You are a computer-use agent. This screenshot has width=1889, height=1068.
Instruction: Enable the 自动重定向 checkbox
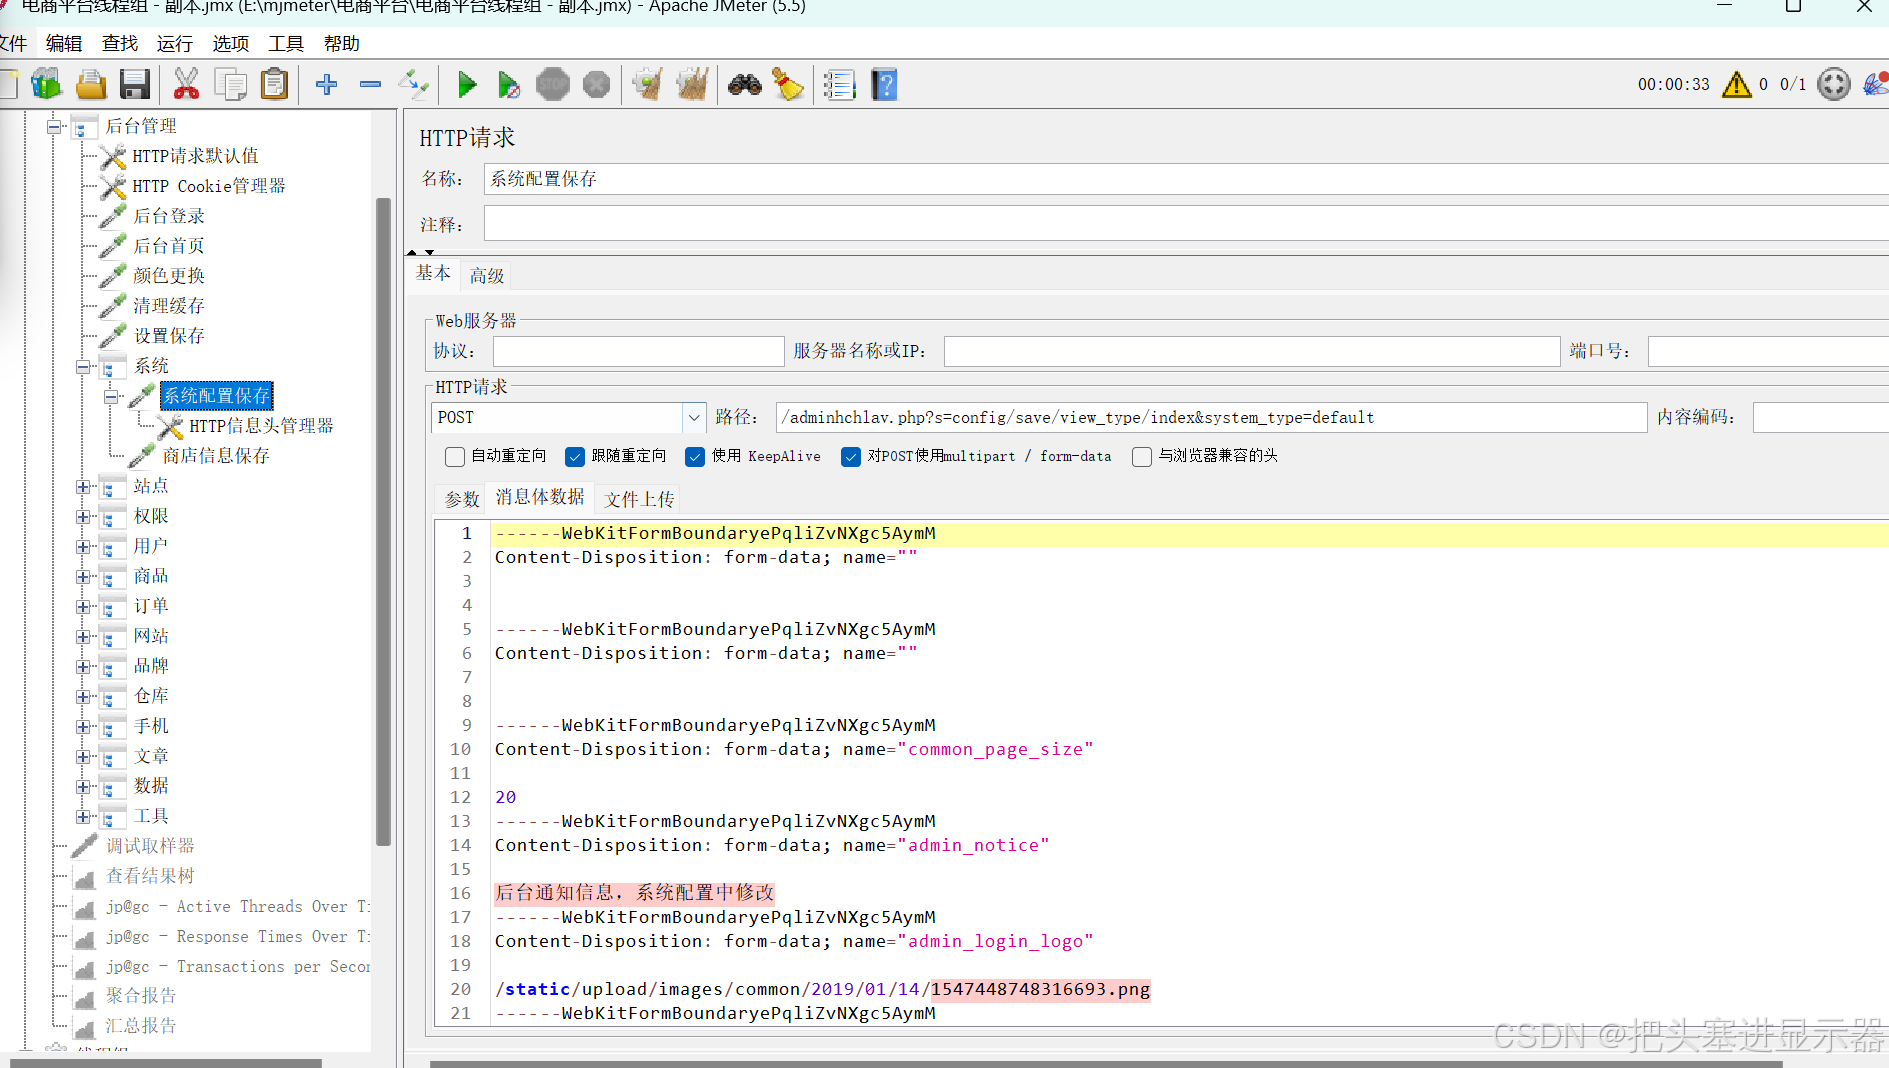pos(455,457)
